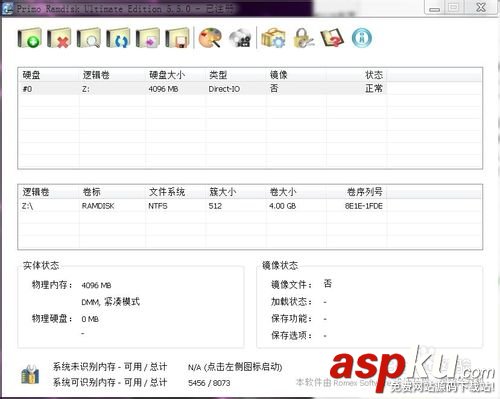Click the Direct-IO type cell
This screenshot has height=399, width=500.
tap(224, 89)
